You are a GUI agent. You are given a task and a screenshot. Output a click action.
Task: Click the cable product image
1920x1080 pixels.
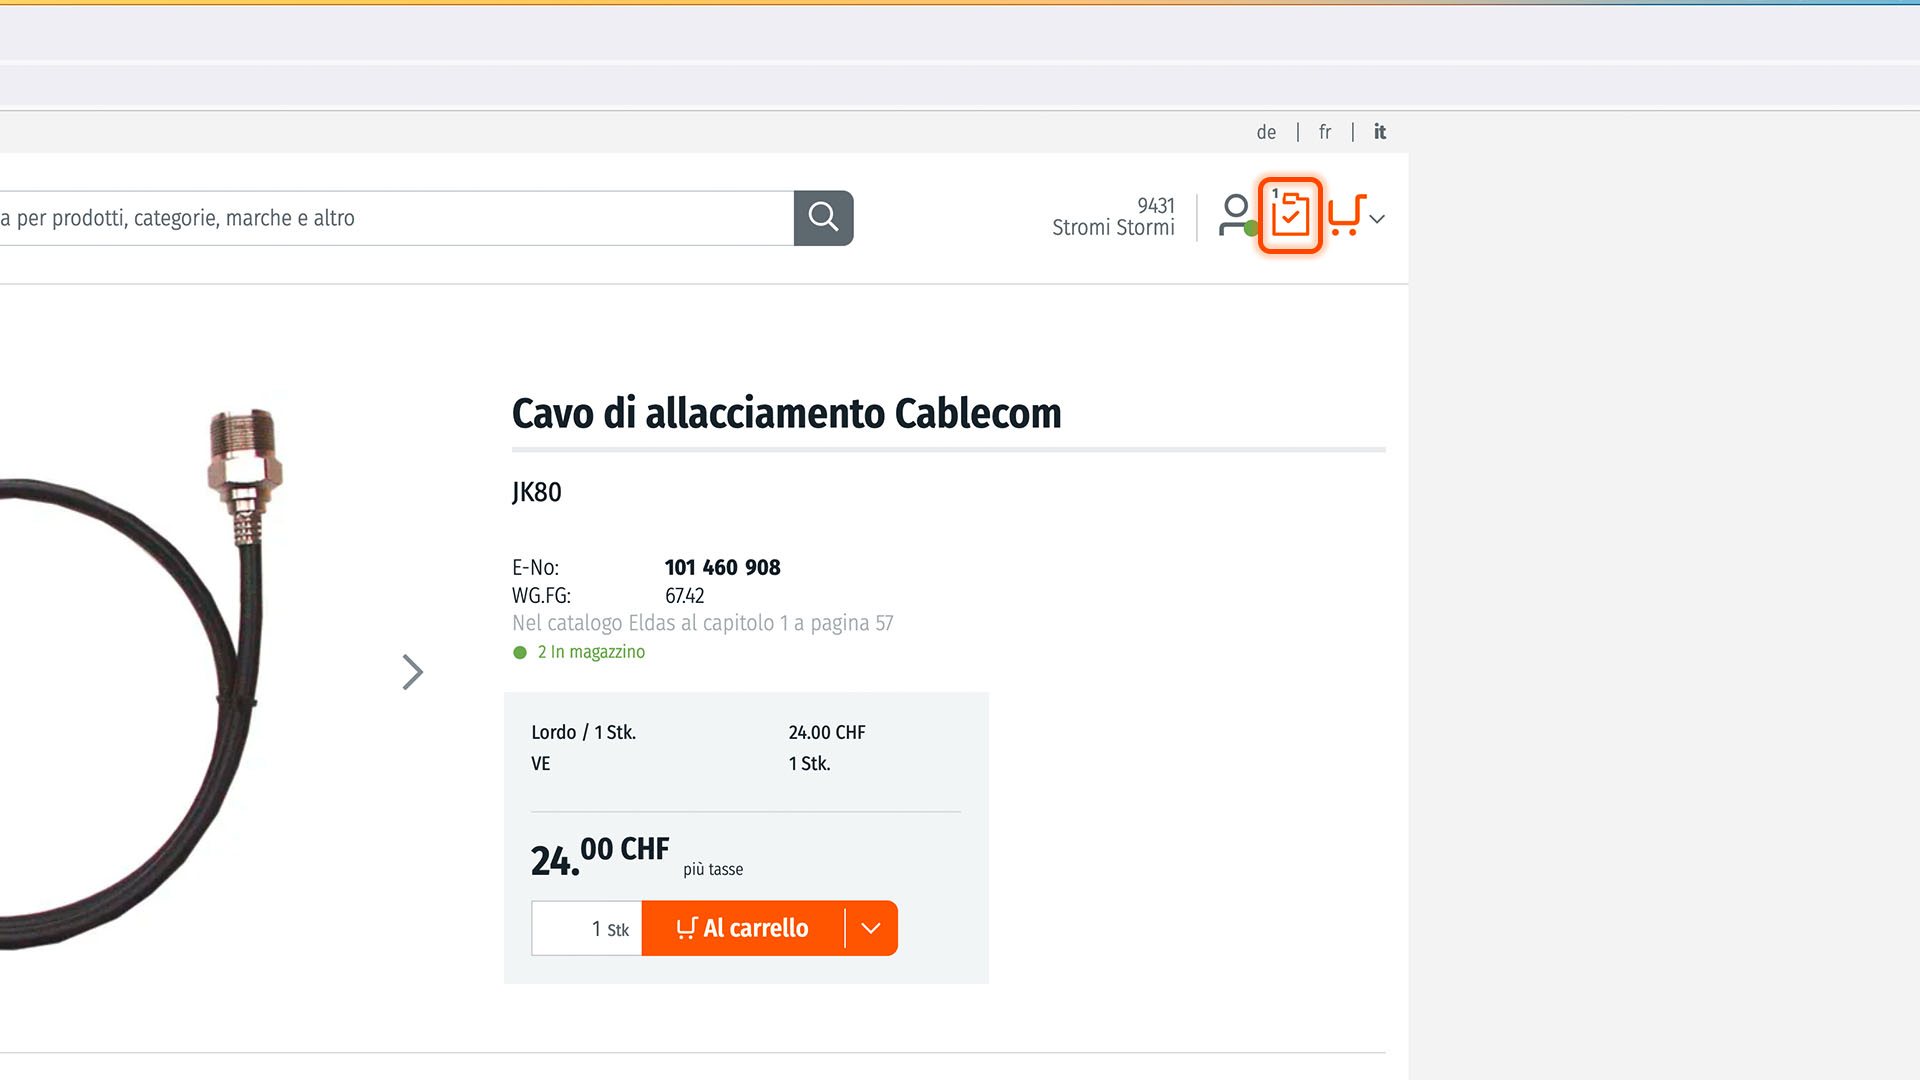[x=140, y=678]
